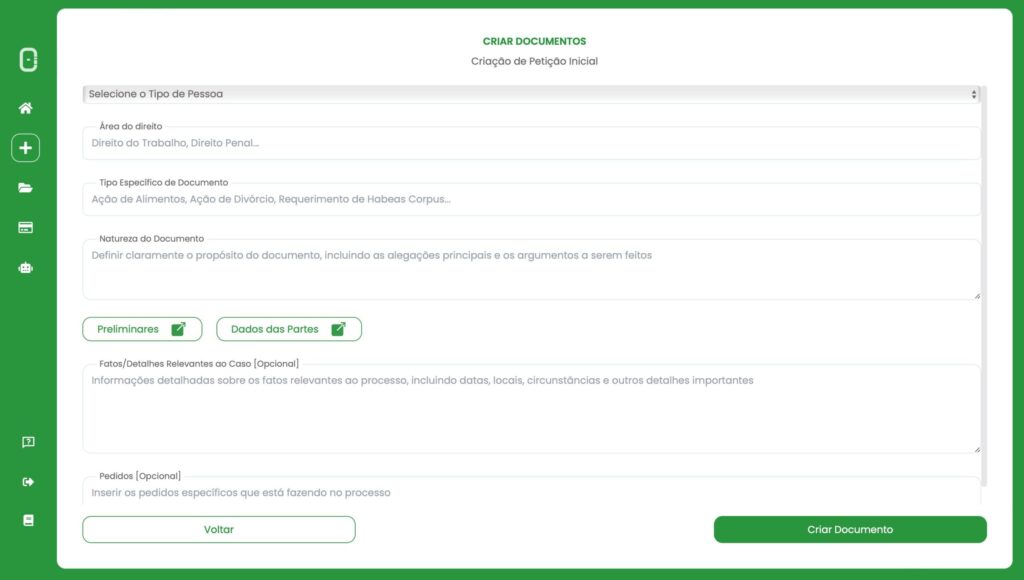
Task: Click the Tipo Específico de Documento field
Action: point(531,200)
